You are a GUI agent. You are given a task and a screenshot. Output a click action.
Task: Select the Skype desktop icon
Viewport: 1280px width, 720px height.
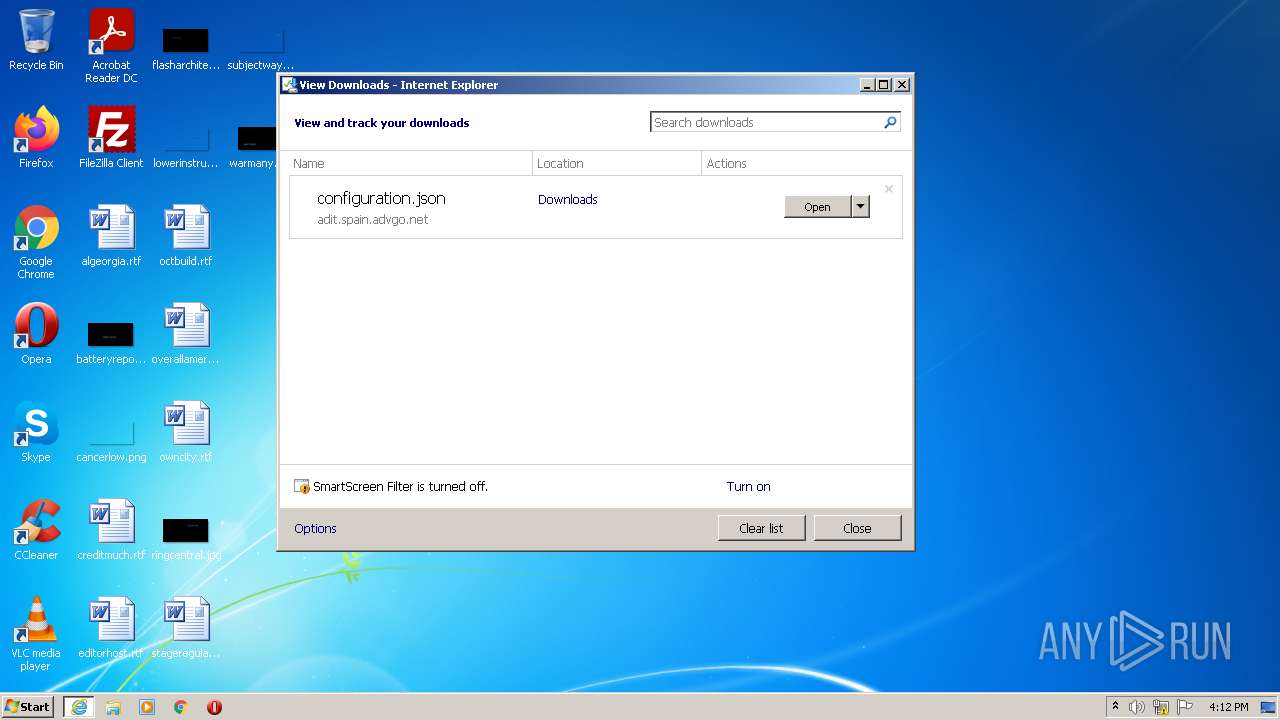point(36,431)
